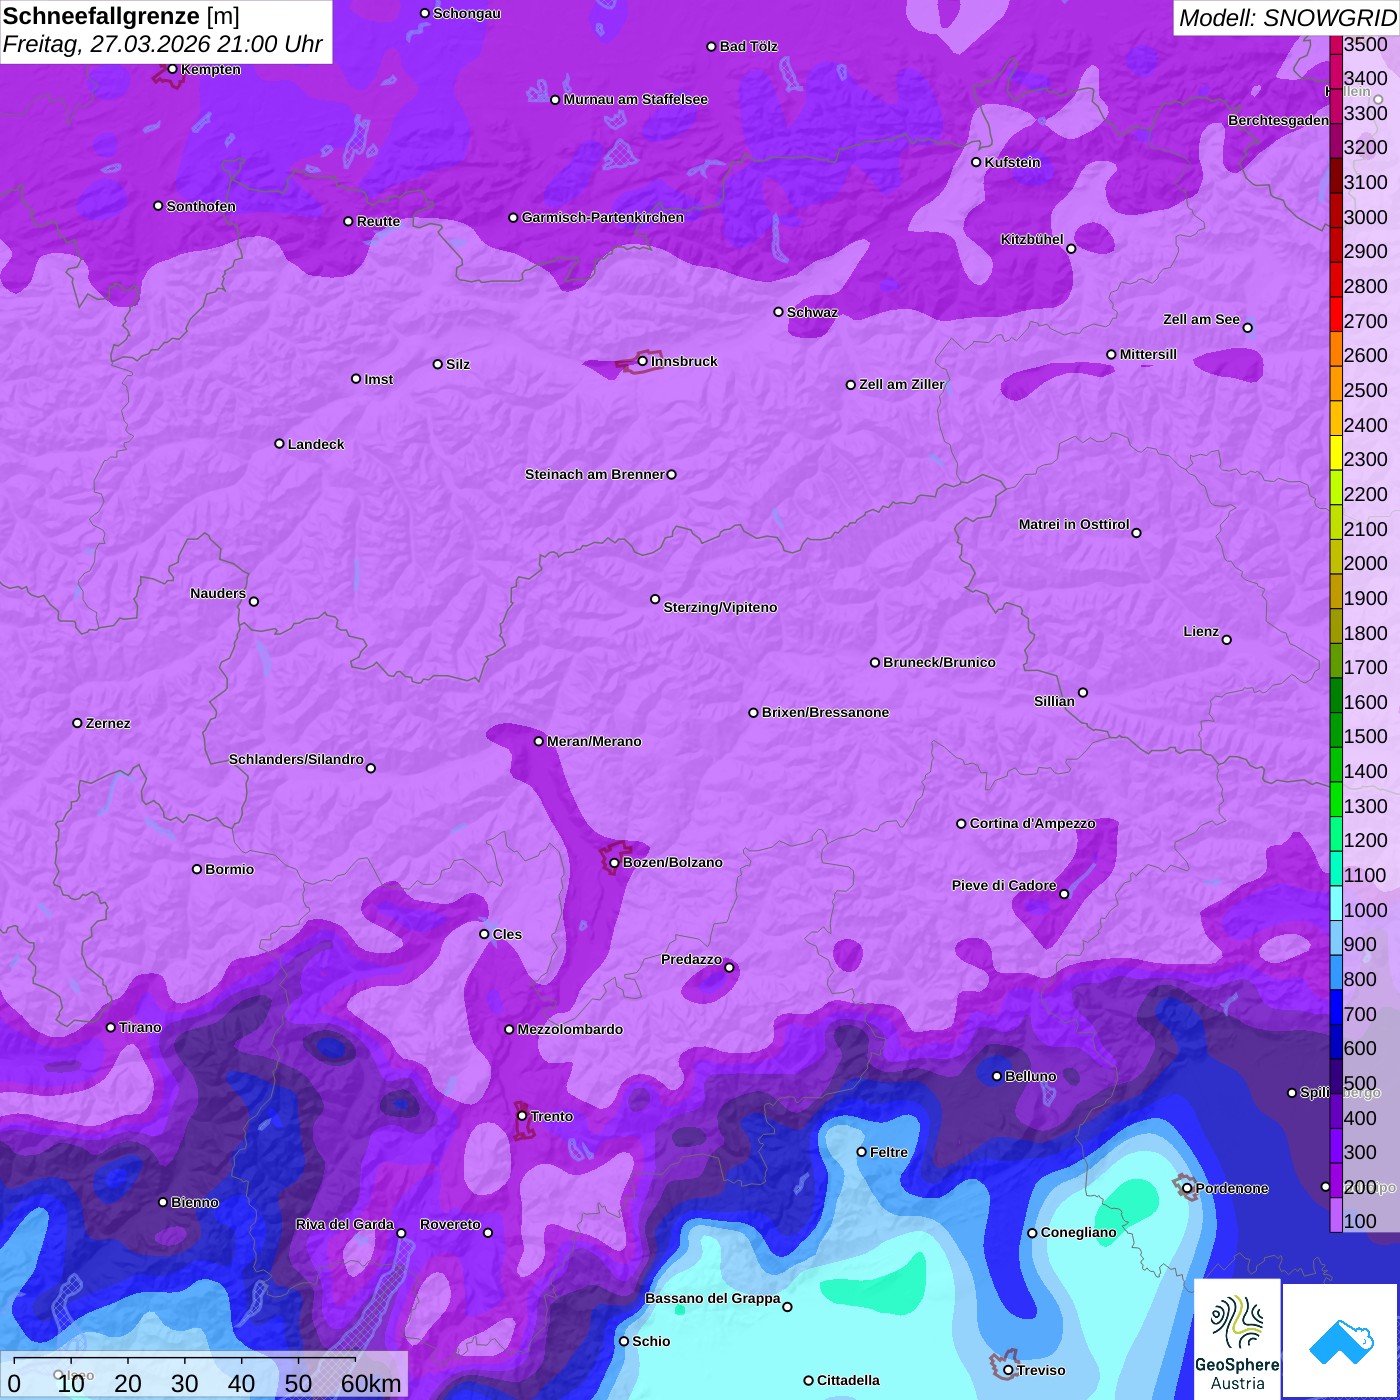
Task: Click the Pieve di Cadore label
Action: pos(1004,885)
